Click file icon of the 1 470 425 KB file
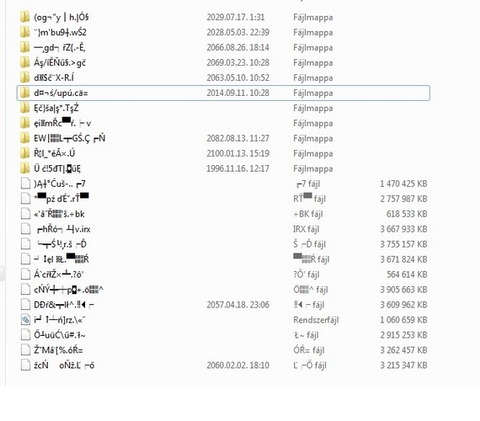480x421 pixels. 25,184
